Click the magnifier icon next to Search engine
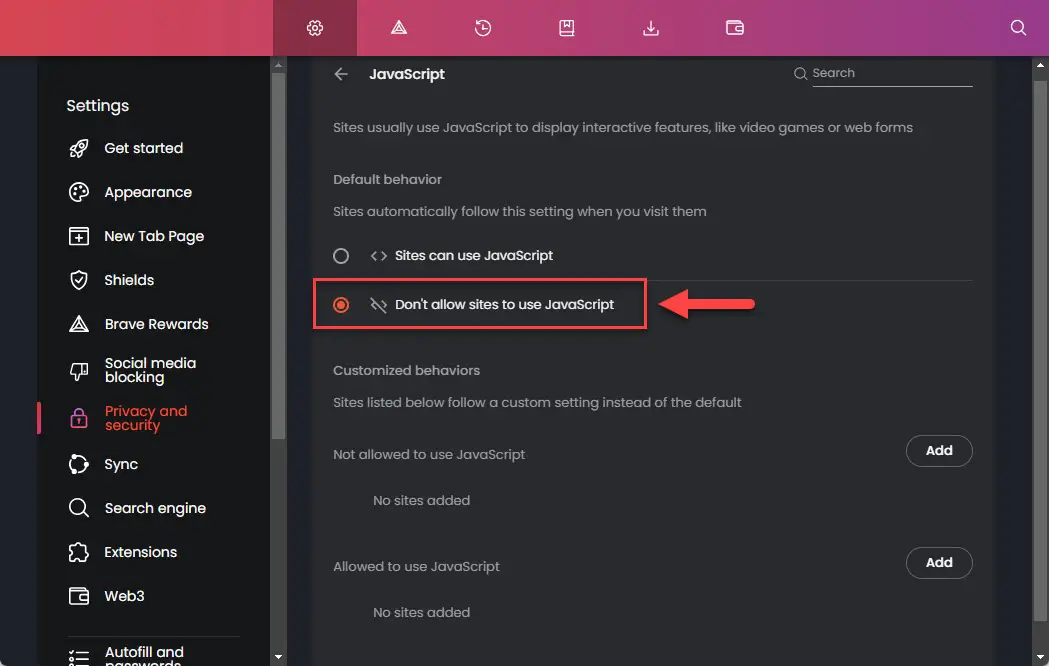Viewport: 1049px width, 666px height. click(x=79, y=508)
